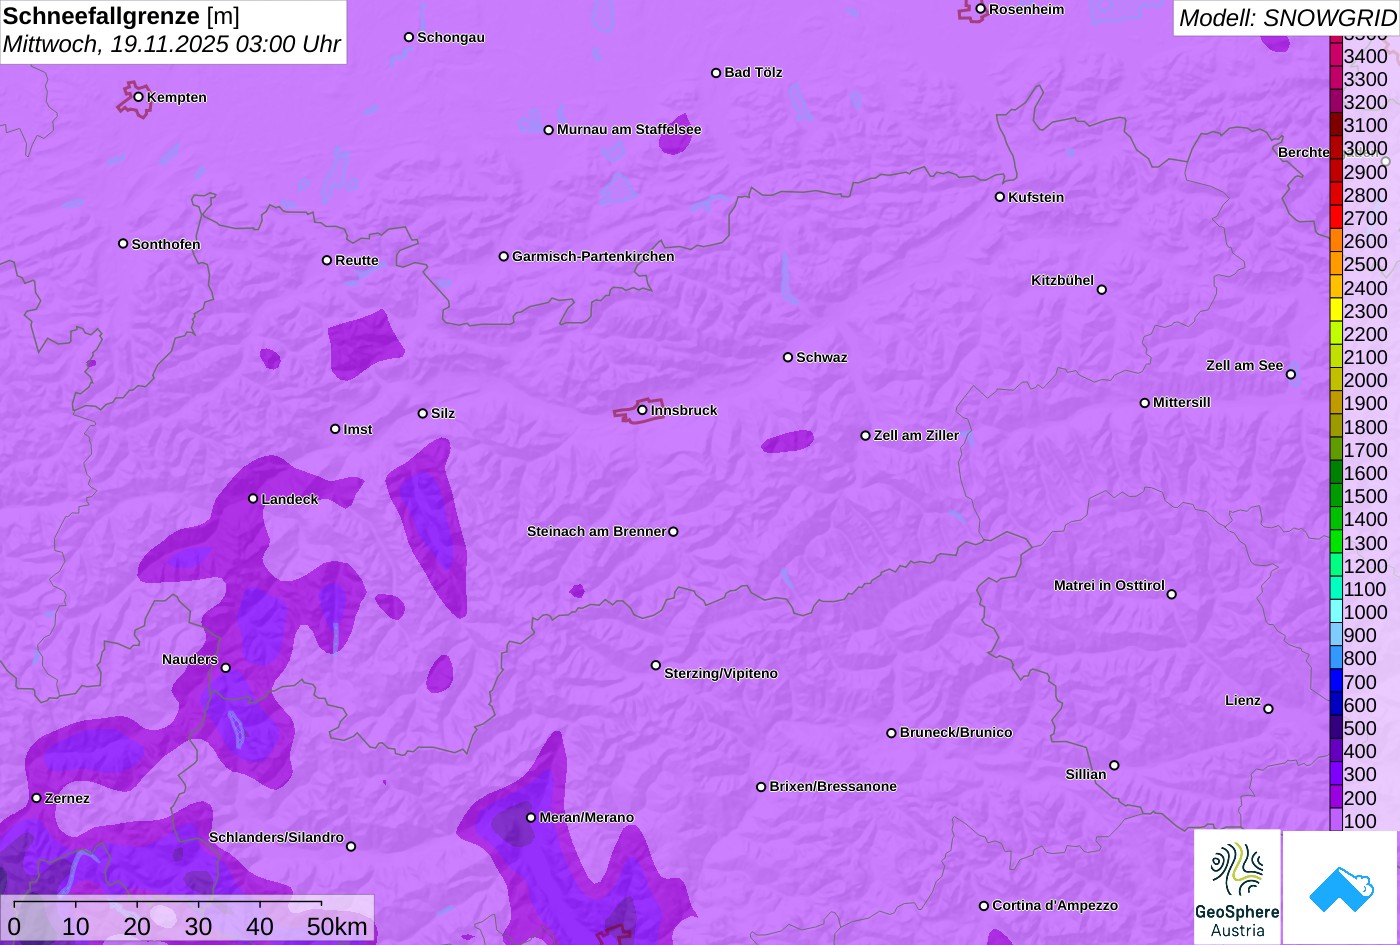Image resolution: width=1400 pixels, height=945 pixels.
Task: Select the Lienz marker dot
Action: coord(1268,709)
